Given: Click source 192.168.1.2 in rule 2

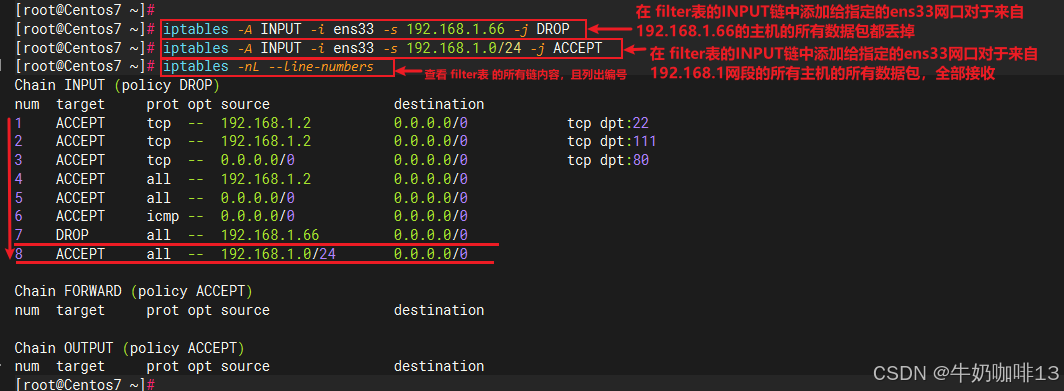Looking at the screenshot, I should pos(266,141).
